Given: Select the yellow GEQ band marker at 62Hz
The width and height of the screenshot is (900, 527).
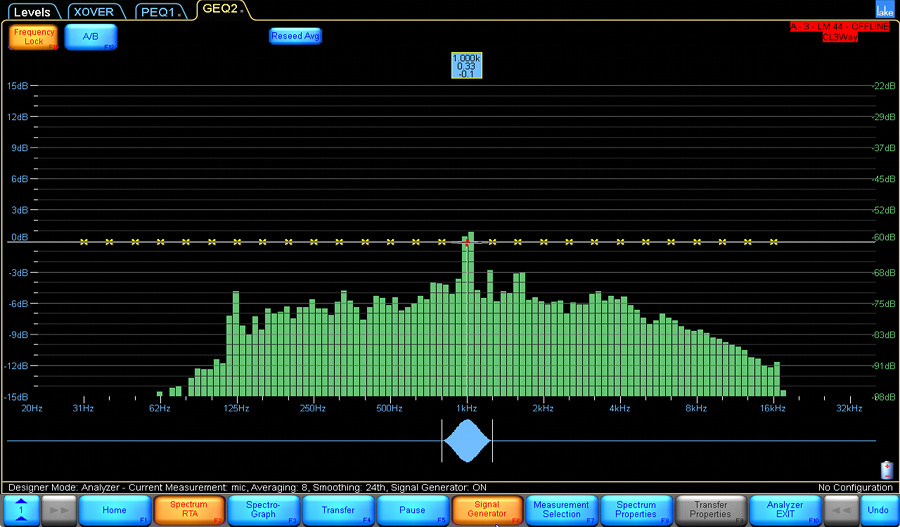Looking at the screenshot, I should pos(161,242).
